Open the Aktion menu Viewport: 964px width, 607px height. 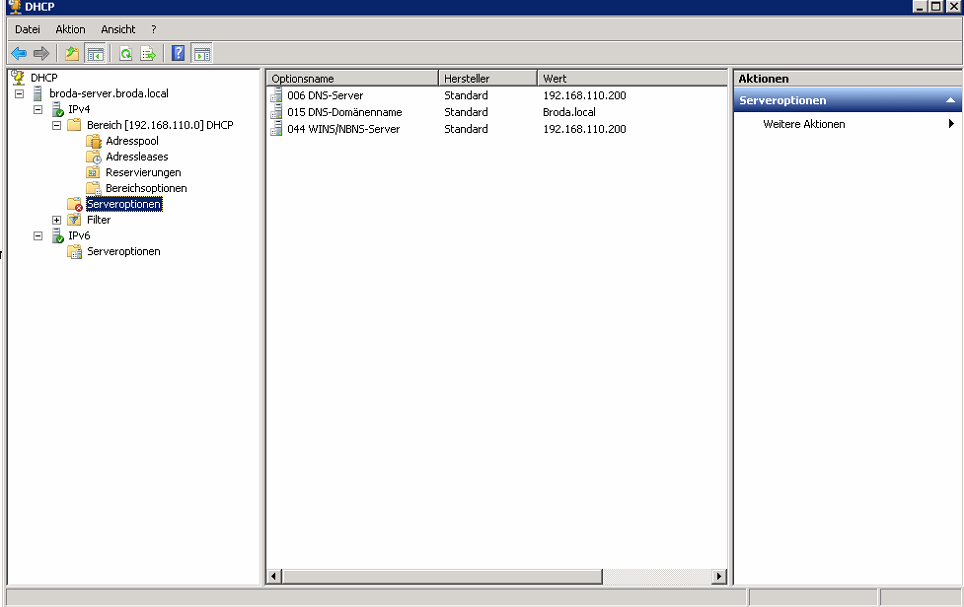click(x=70, y=29)
